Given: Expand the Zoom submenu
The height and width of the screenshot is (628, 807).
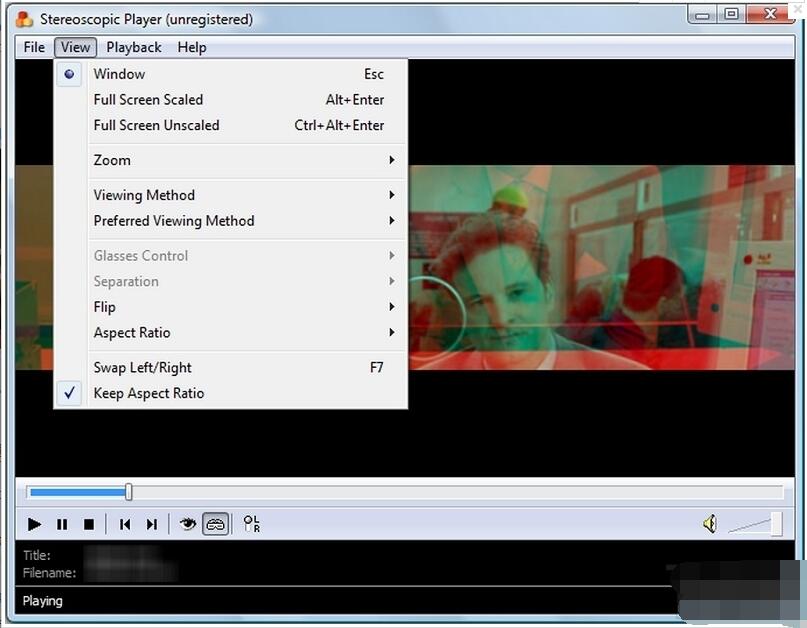Looking at the screenshot, I should [112, 160].
